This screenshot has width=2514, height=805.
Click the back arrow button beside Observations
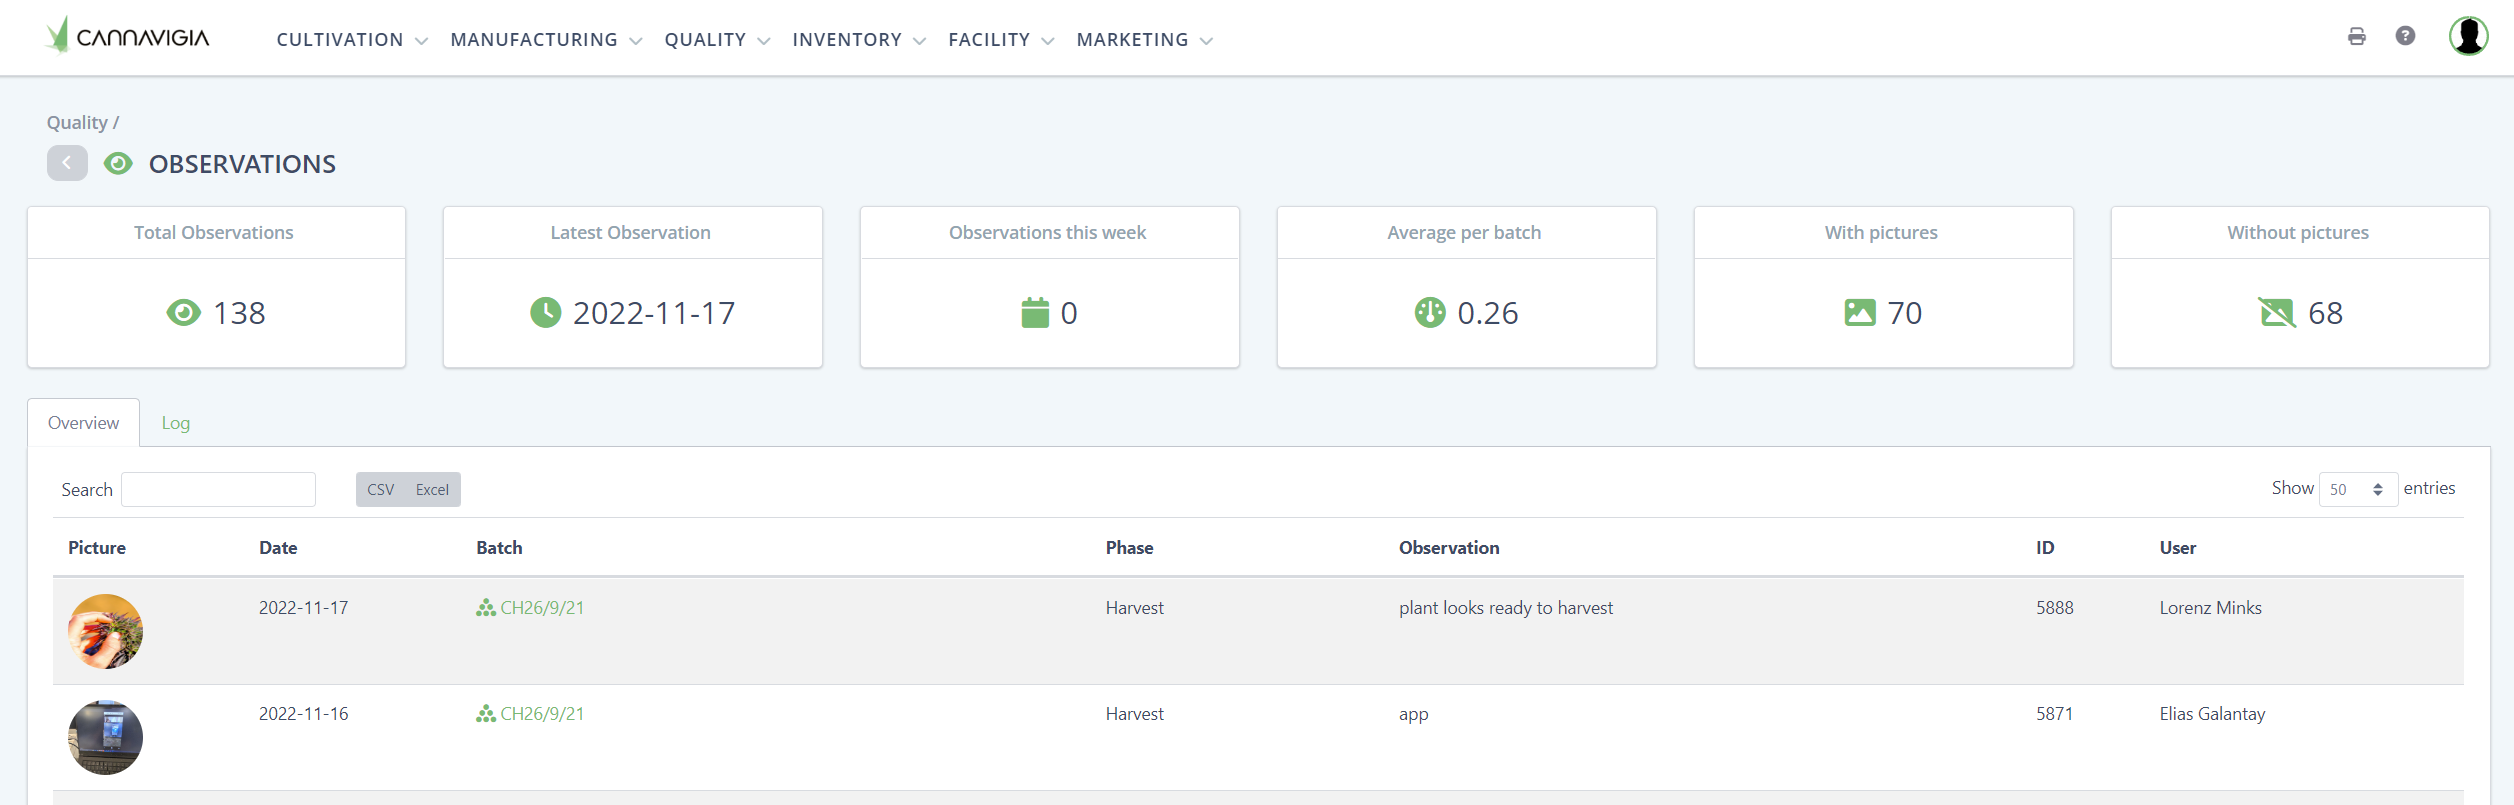pyautogui.click(x=67, y=163)
